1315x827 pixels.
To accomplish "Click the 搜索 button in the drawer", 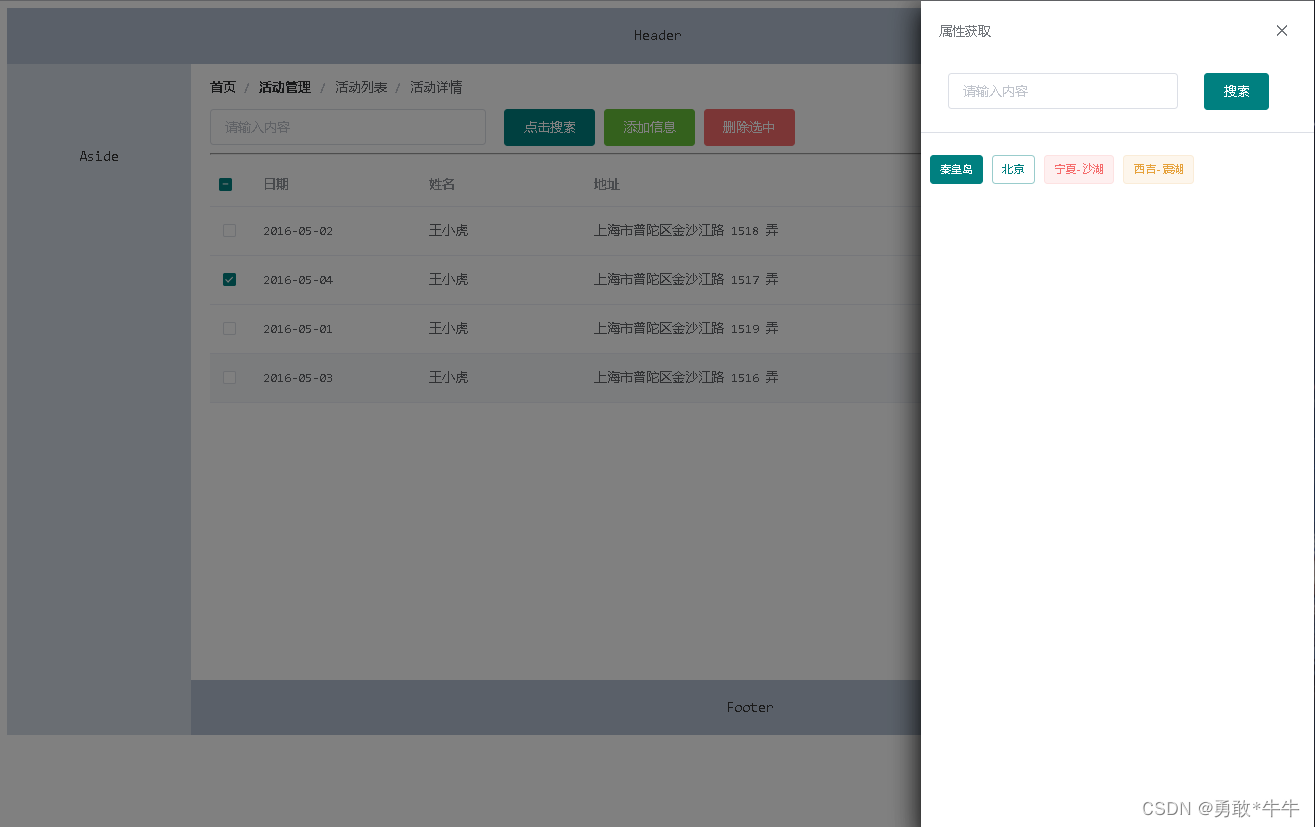I will tap(1236, 91).
